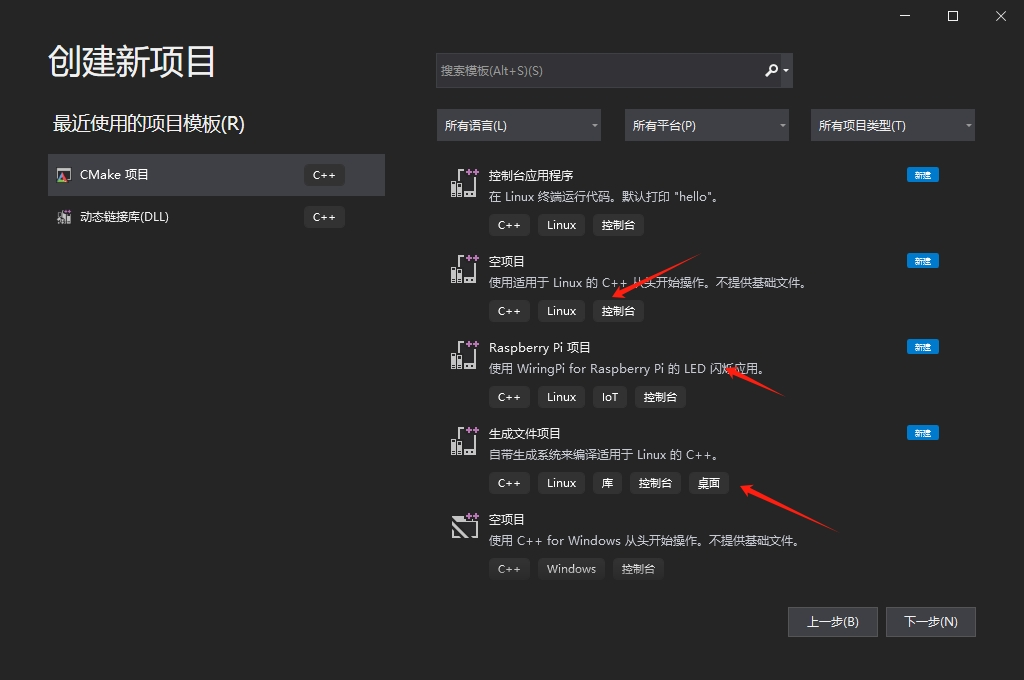Click the C++ tag beside 动态链接库(DLL)

click(324, 217)
